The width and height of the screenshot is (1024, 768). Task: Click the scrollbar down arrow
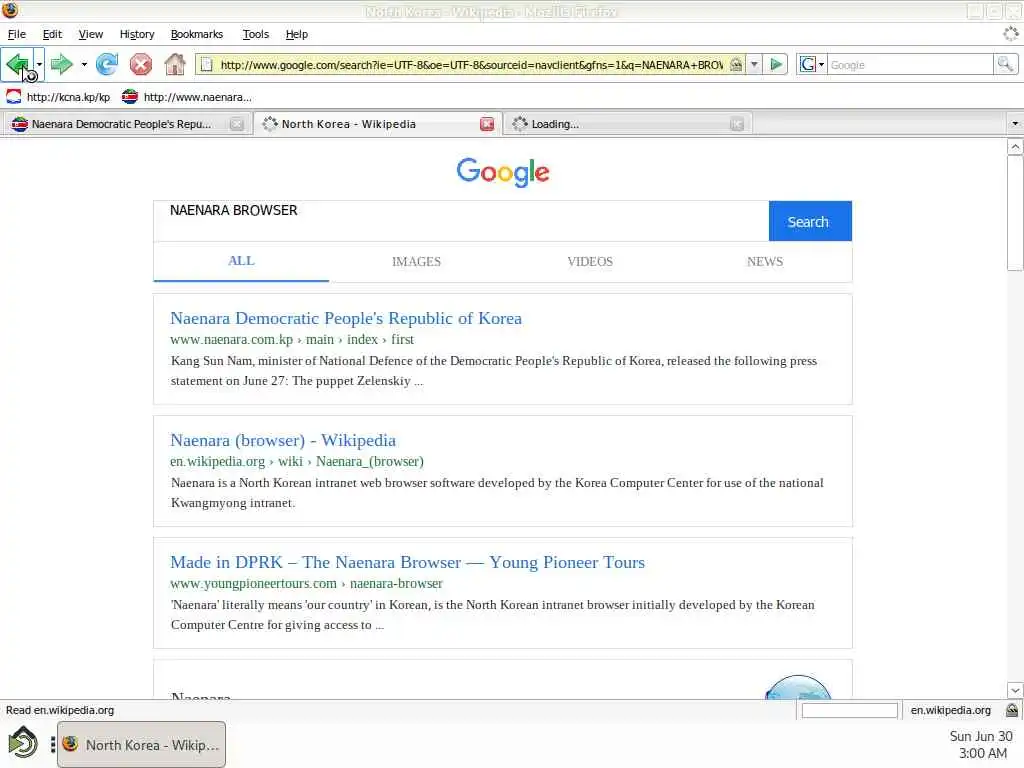(1015, 690)
